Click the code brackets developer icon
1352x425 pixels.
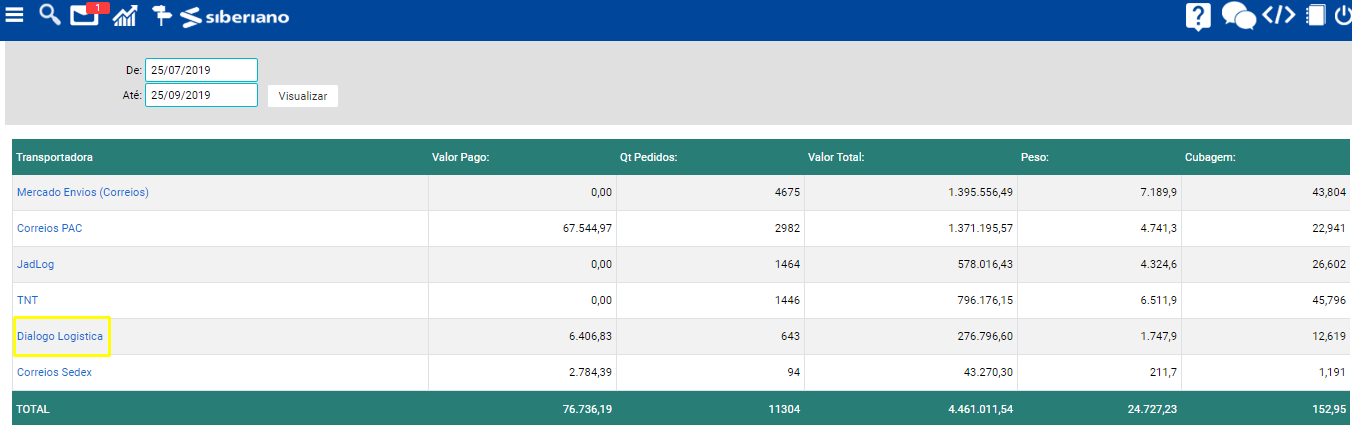coord(1279,15)
